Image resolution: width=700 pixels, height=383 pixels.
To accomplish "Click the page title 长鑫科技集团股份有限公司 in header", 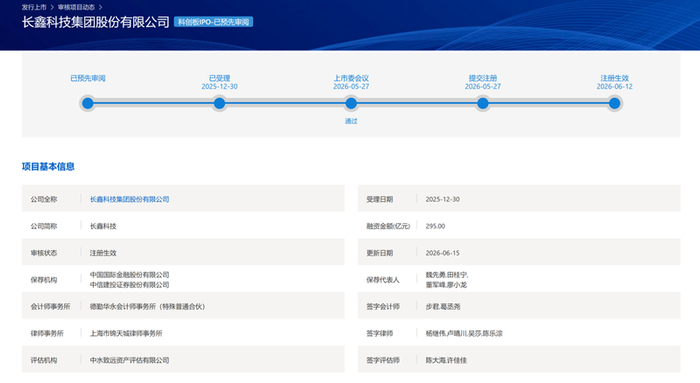I will point(96,22).
